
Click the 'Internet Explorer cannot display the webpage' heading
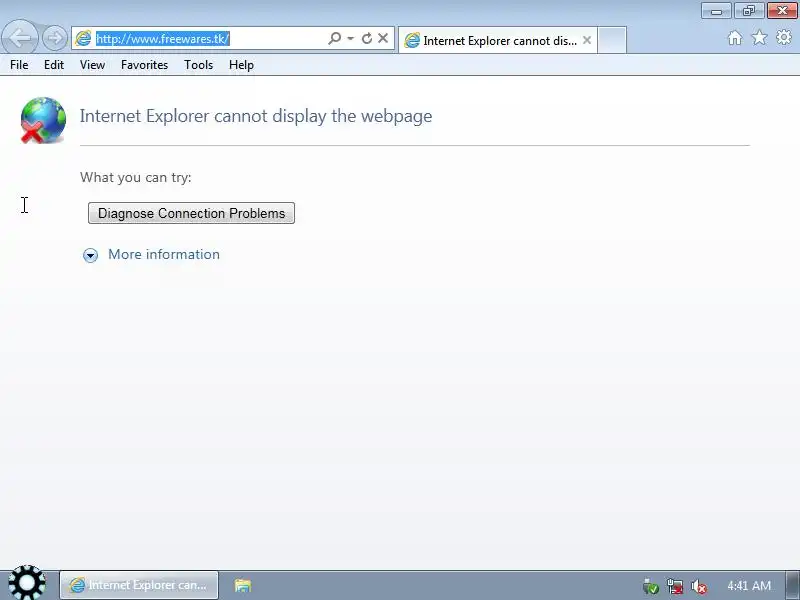[x=256, y=116]
